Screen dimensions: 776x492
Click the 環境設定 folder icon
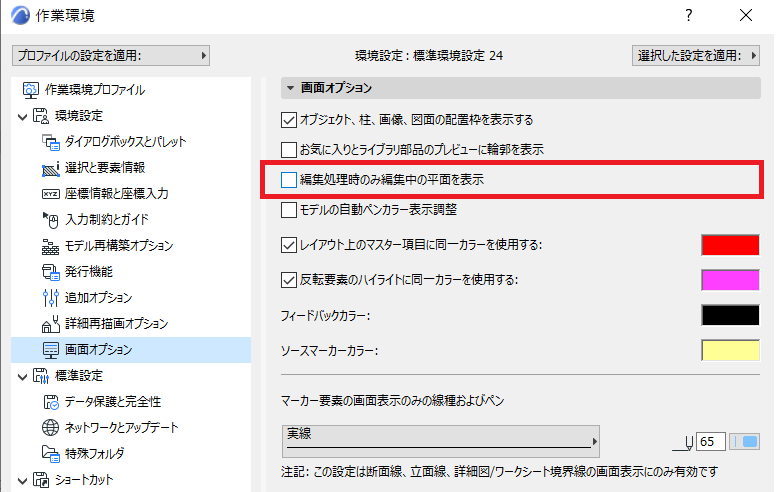click(41, 116)
